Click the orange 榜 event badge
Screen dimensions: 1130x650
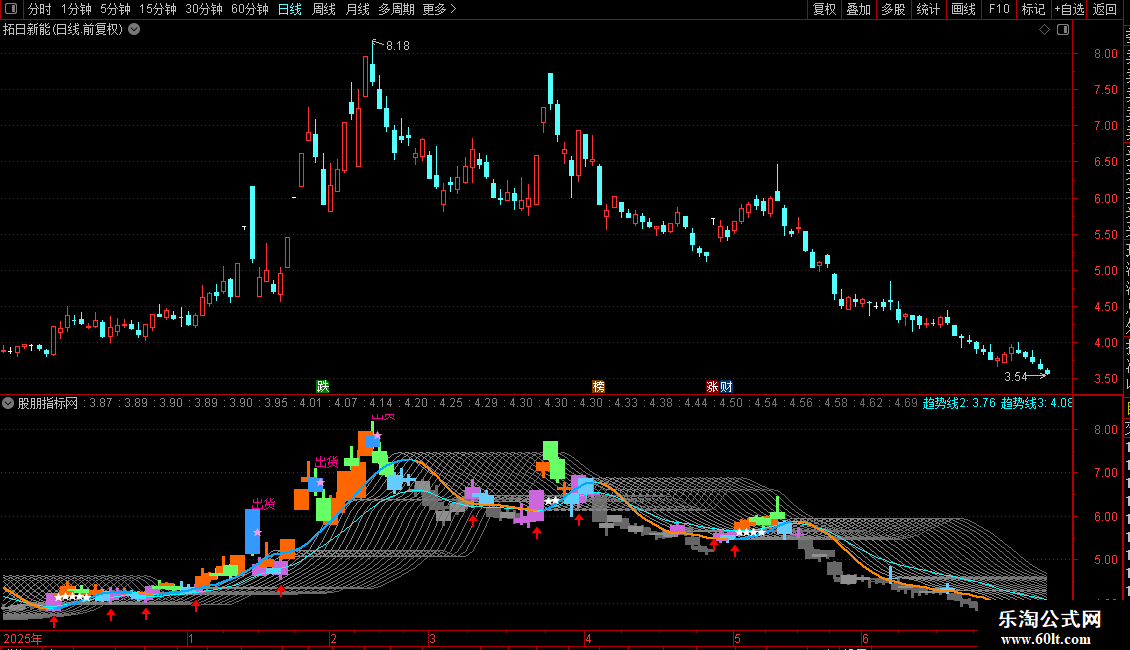coord(598,386)
